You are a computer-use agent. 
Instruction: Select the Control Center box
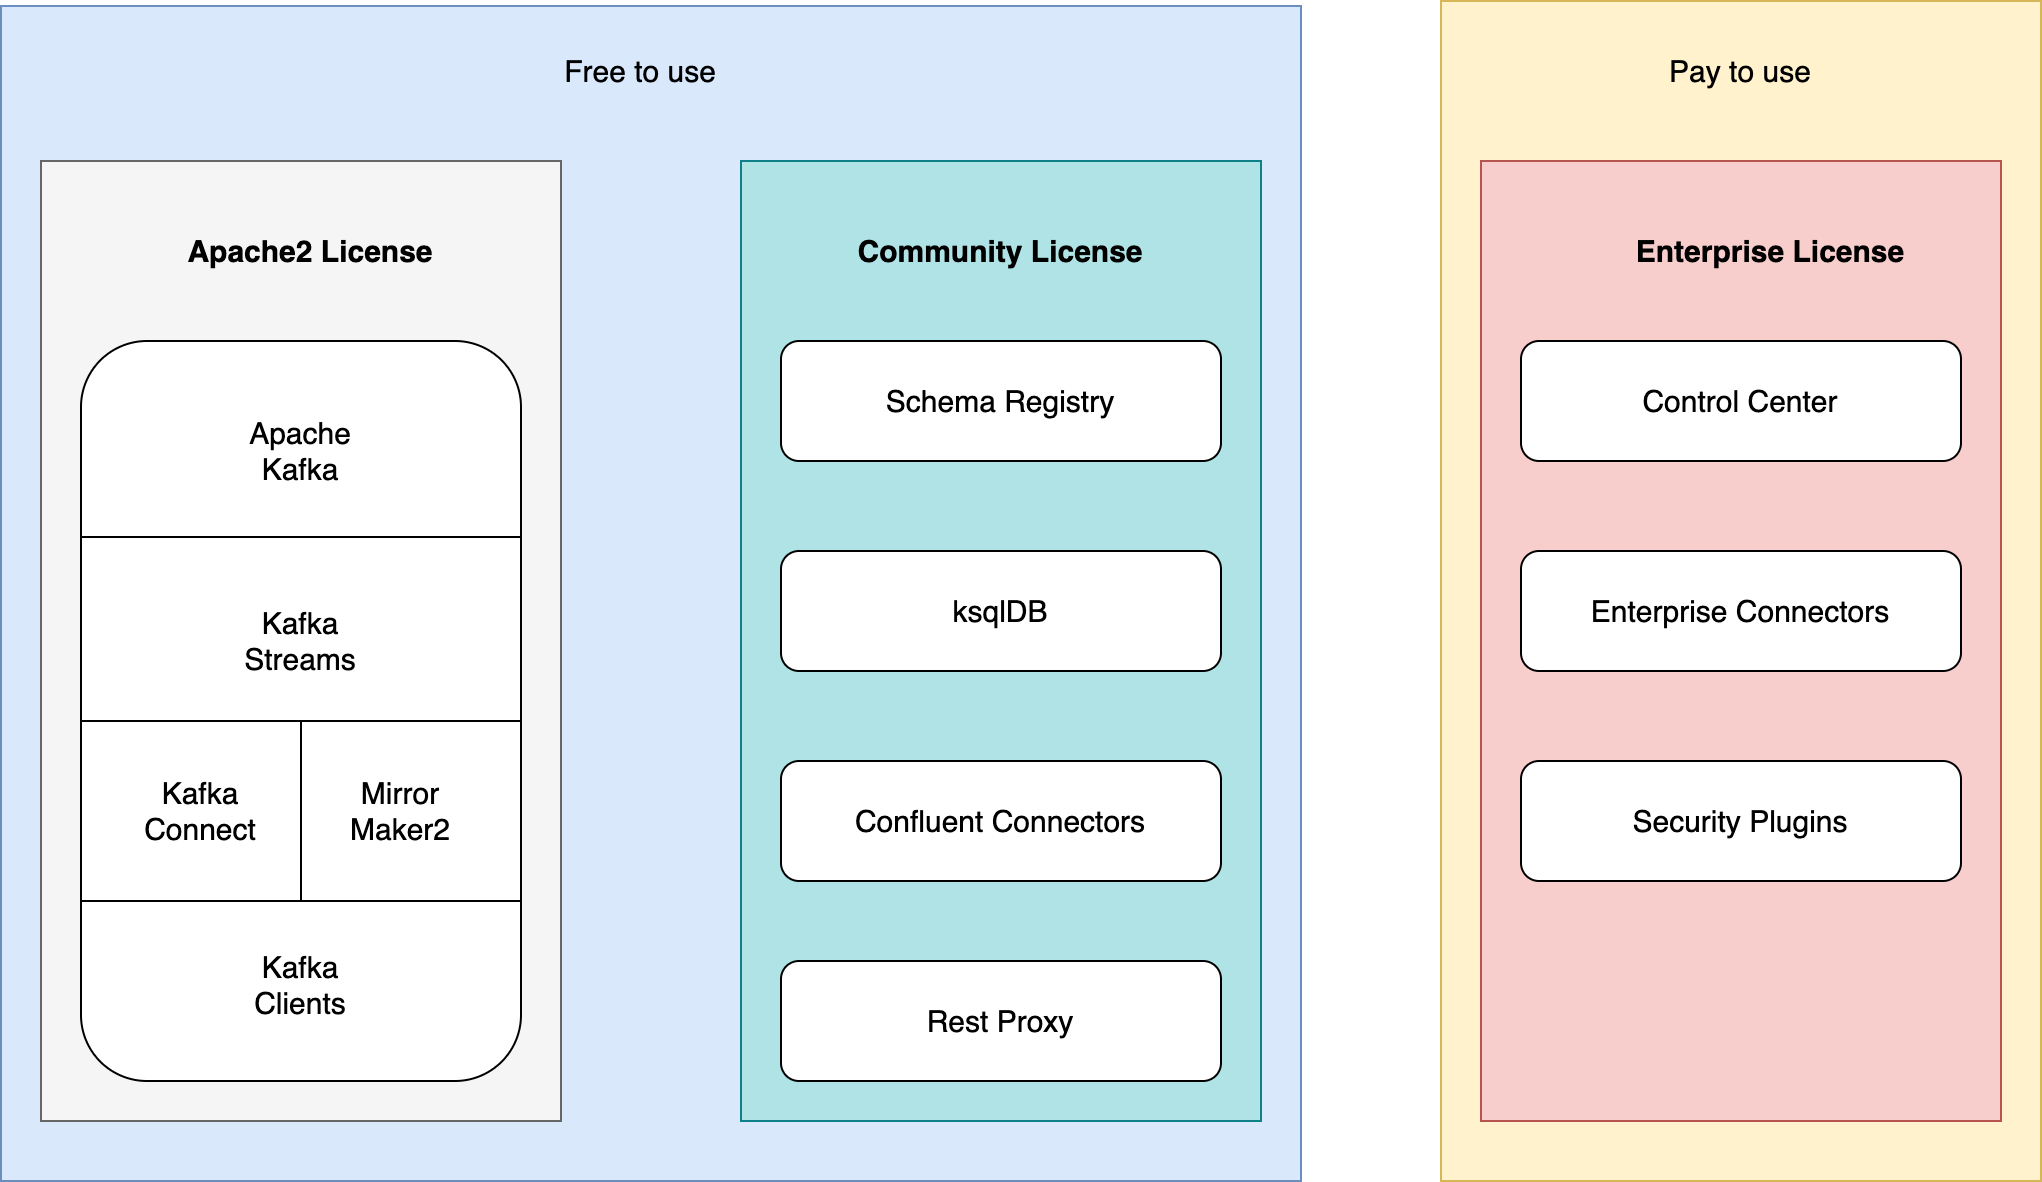tap(1740, 401)
